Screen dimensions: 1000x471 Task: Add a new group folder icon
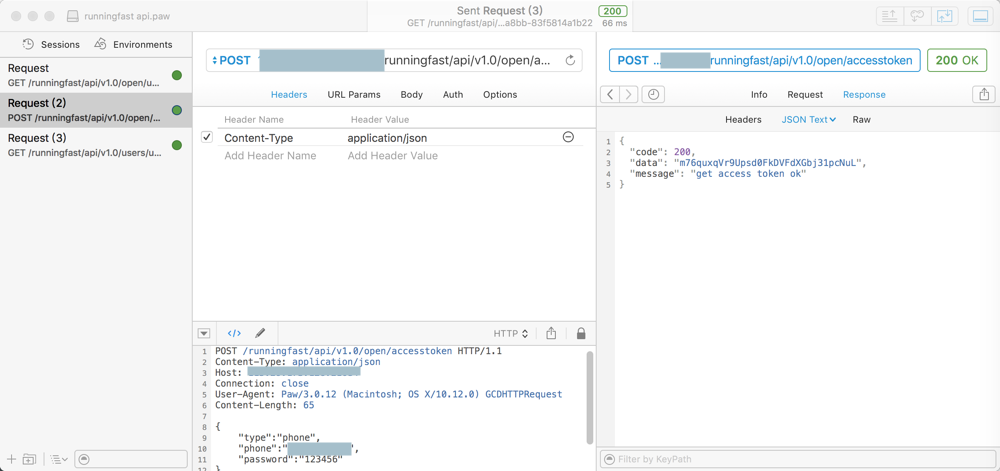coord(29,459)
